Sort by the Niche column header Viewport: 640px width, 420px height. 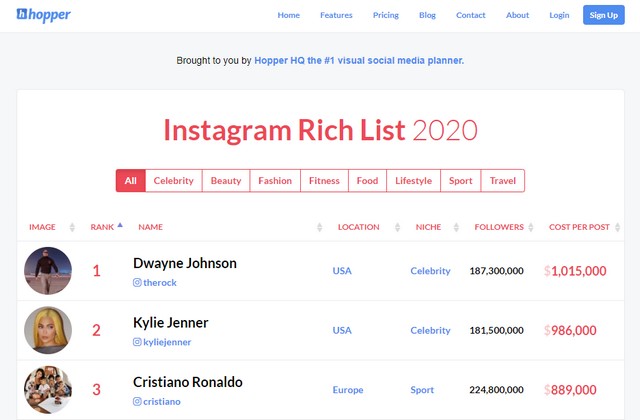[x=428, y=227]
